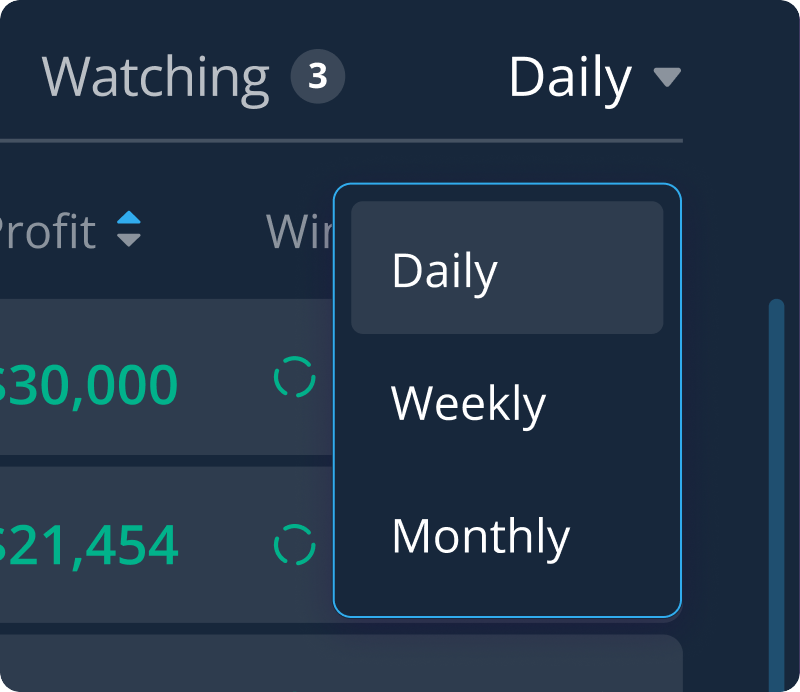Click the separator line under the Watching header
Screen dimensions: 800x692
(x=341, y=140)
